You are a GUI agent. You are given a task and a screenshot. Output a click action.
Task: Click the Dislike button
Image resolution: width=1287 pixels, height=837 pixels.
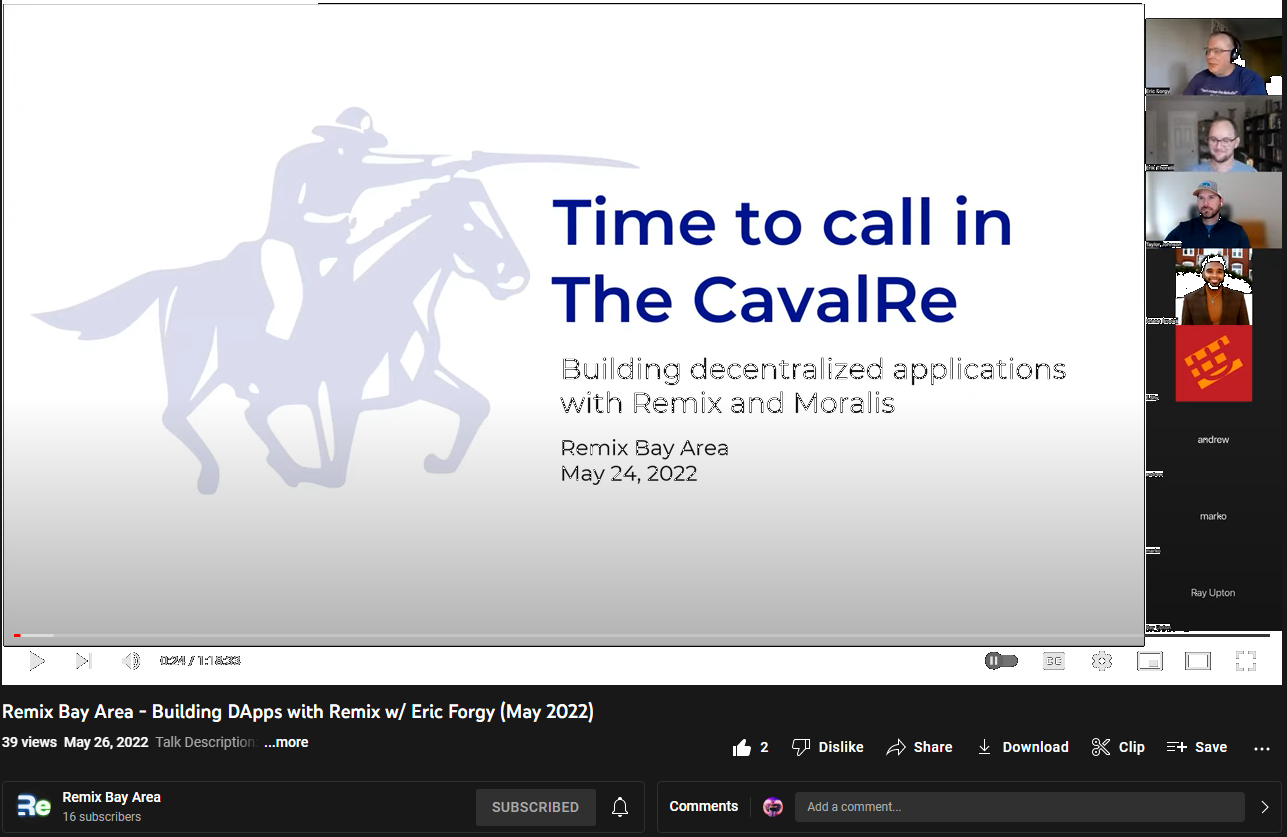(827, 747)
